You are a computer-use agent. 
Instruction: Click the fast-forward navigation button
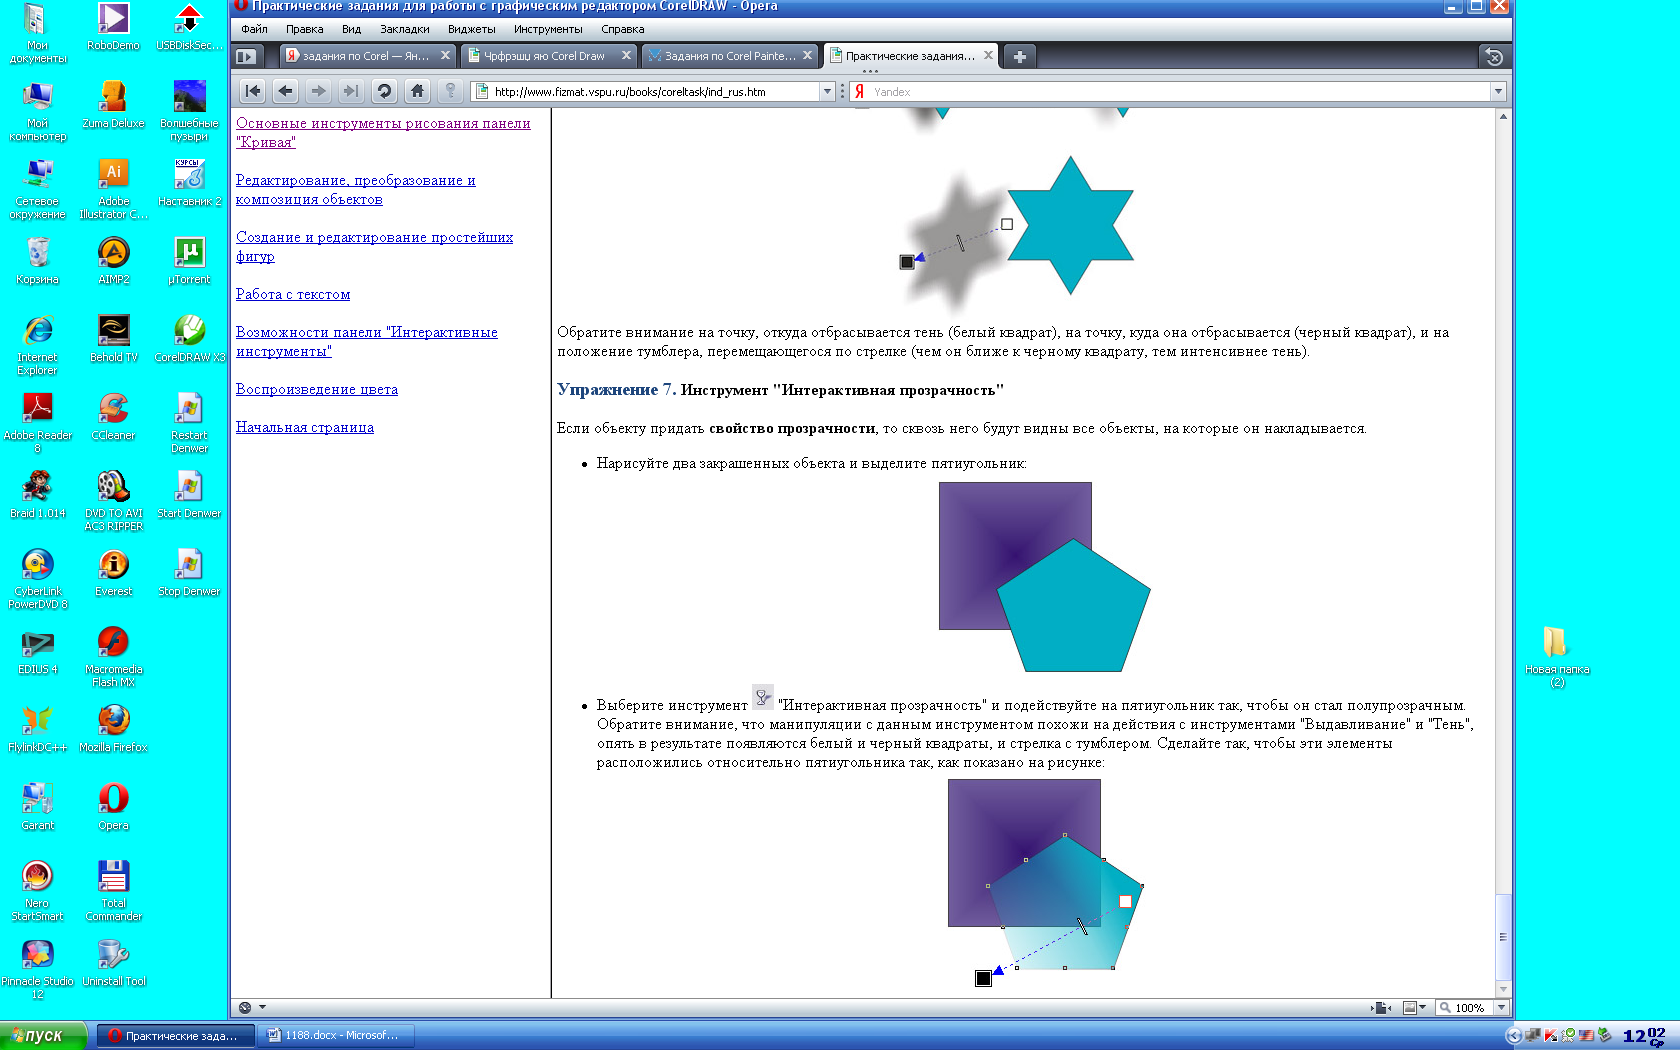(x=351, y=91)
